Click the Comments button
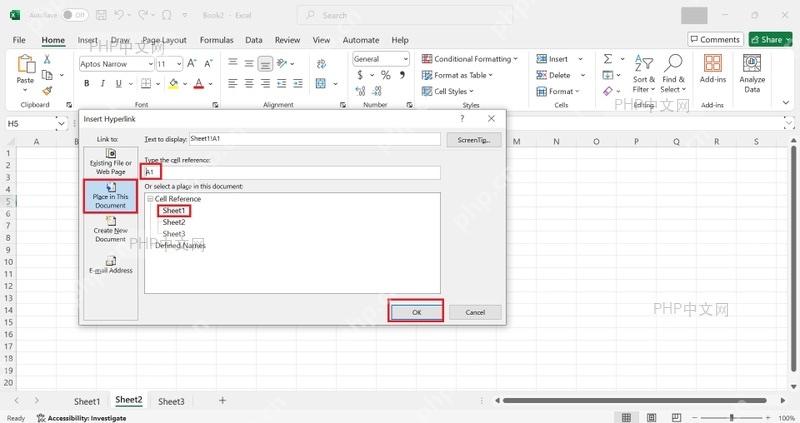The height and width of the screenshot is (423, 800). [715, 39]
